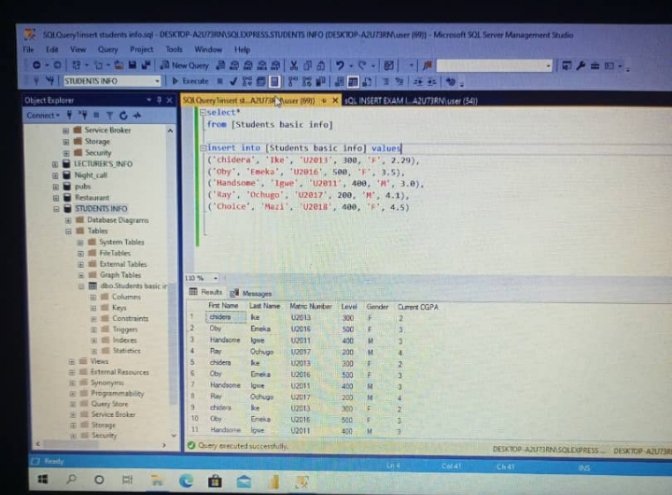
Task: Open Microsoft Edge from the taskbar
Action: point(186,481)
